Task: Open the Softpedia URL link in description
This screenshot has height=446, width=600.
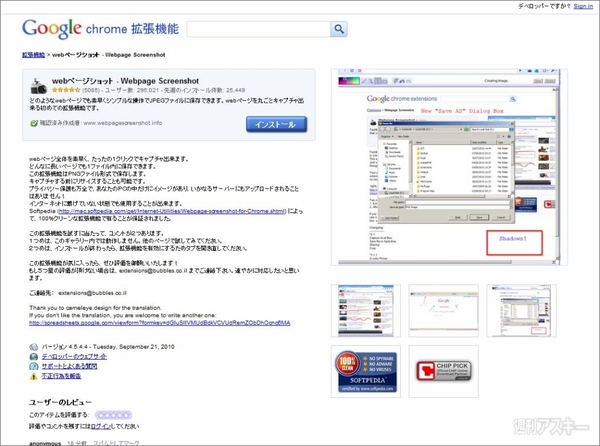Action: [x=171, y=211]
